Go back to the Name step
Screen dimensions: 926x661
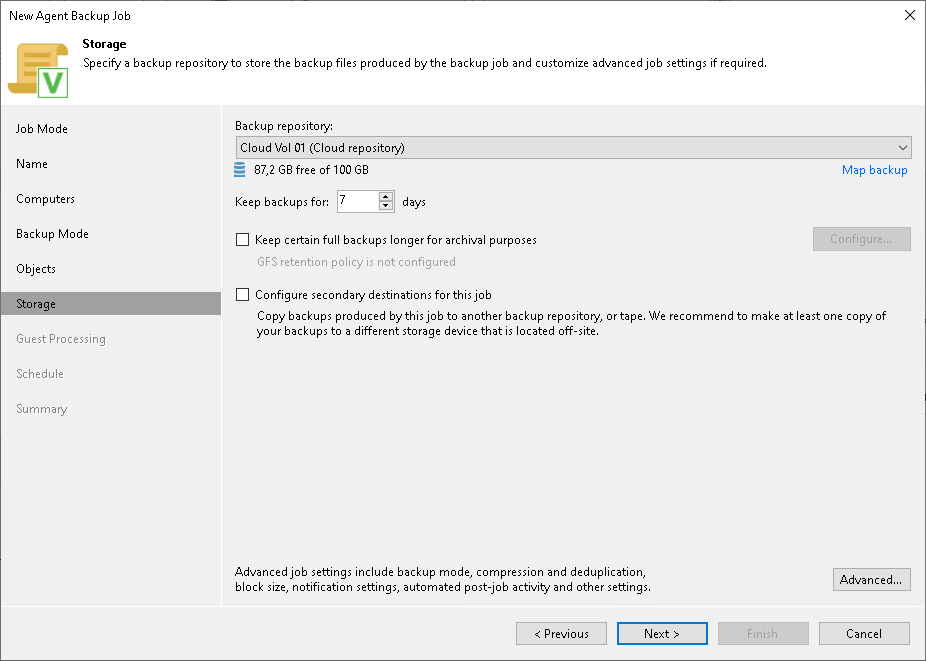pyautogui.click(x=31, y=163)
